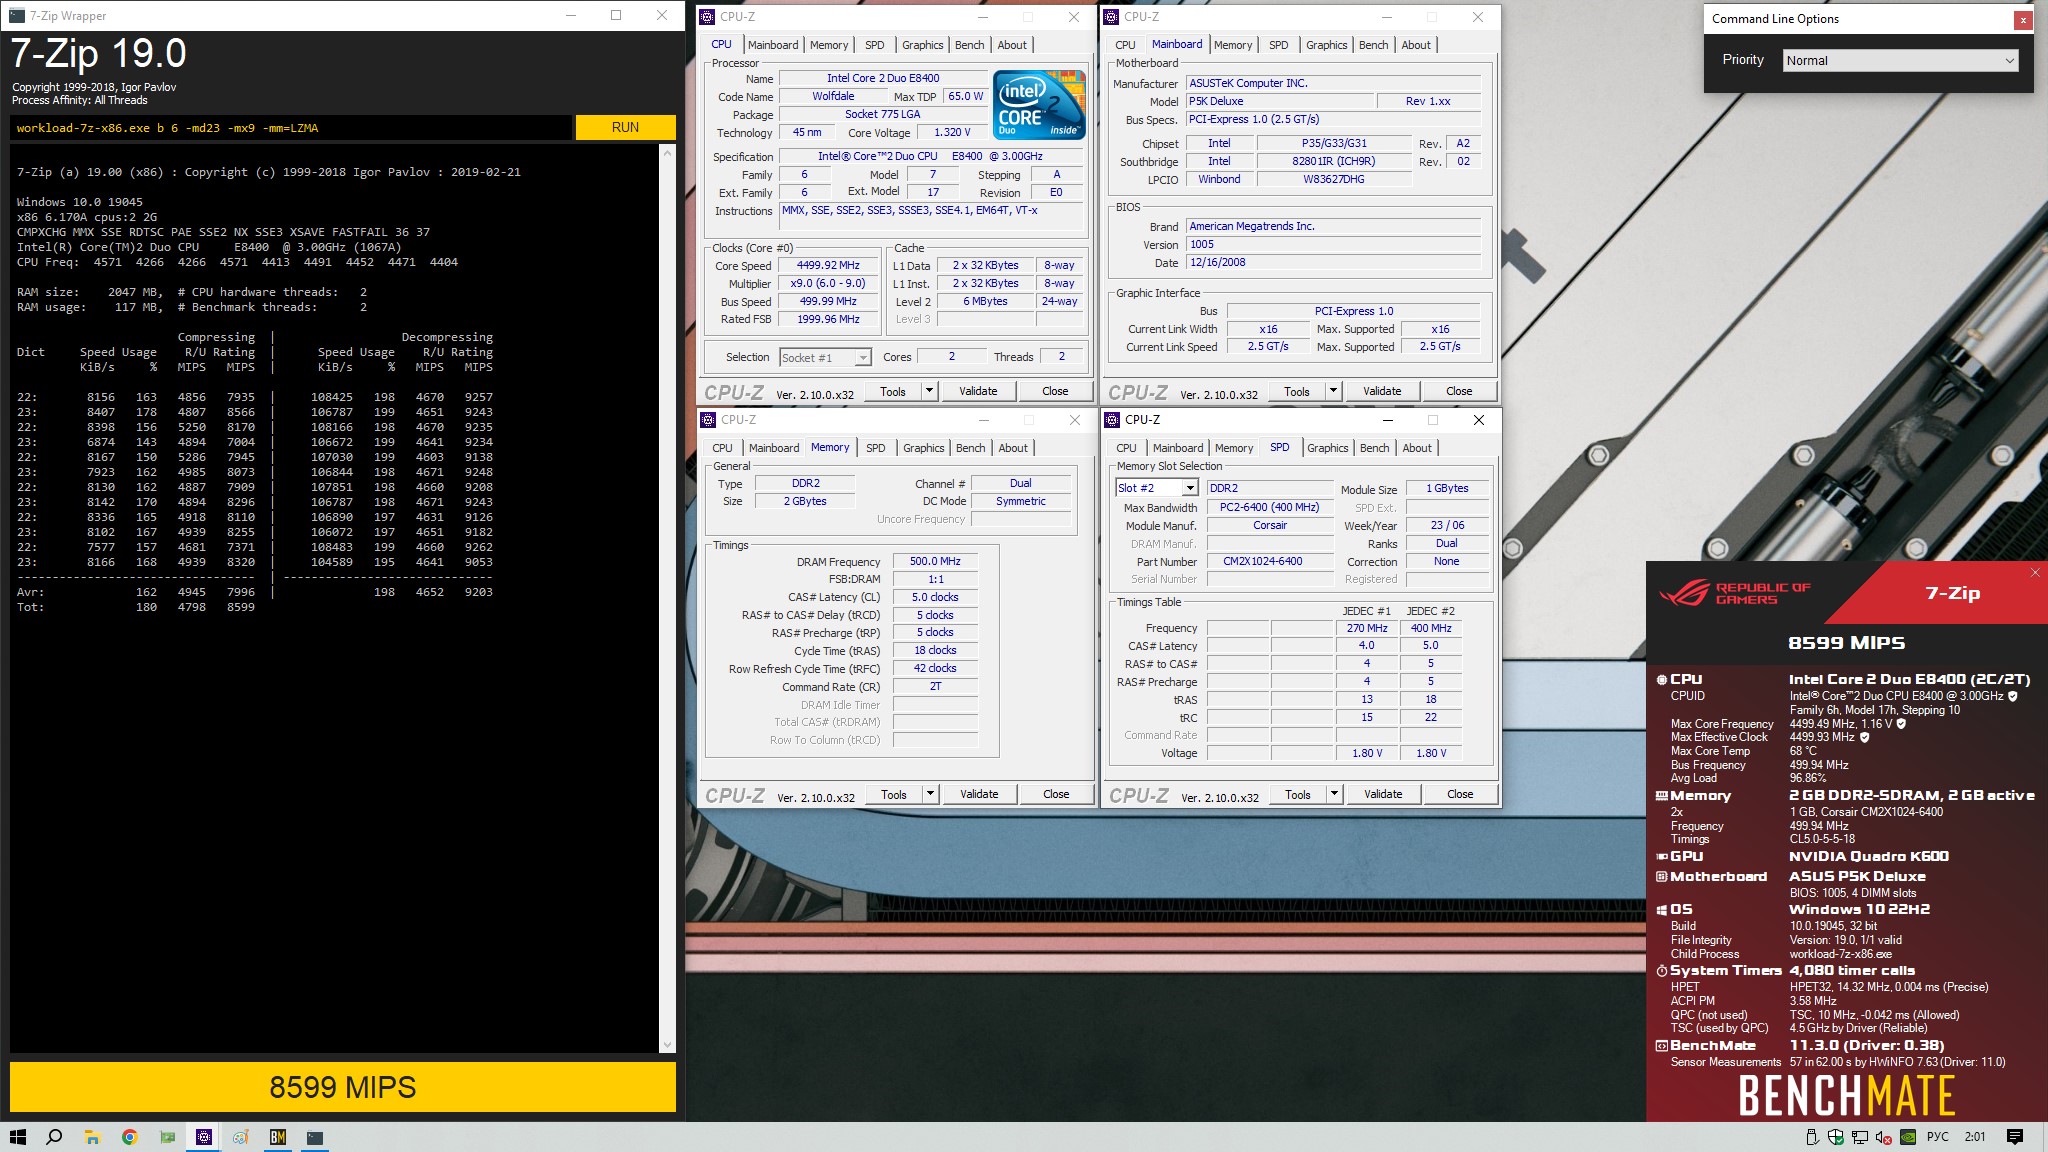This screenshot has height=1152, width=2048.
Task: Open Windows Security tray icon
Action: click(x=1836, y=1137)
